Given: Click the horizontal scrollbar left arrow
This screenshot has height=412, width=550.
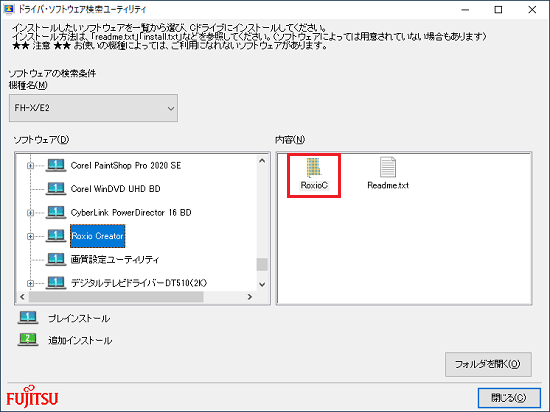Looking at the screenshot, I should pyautogui.click(x=22, y=297).
